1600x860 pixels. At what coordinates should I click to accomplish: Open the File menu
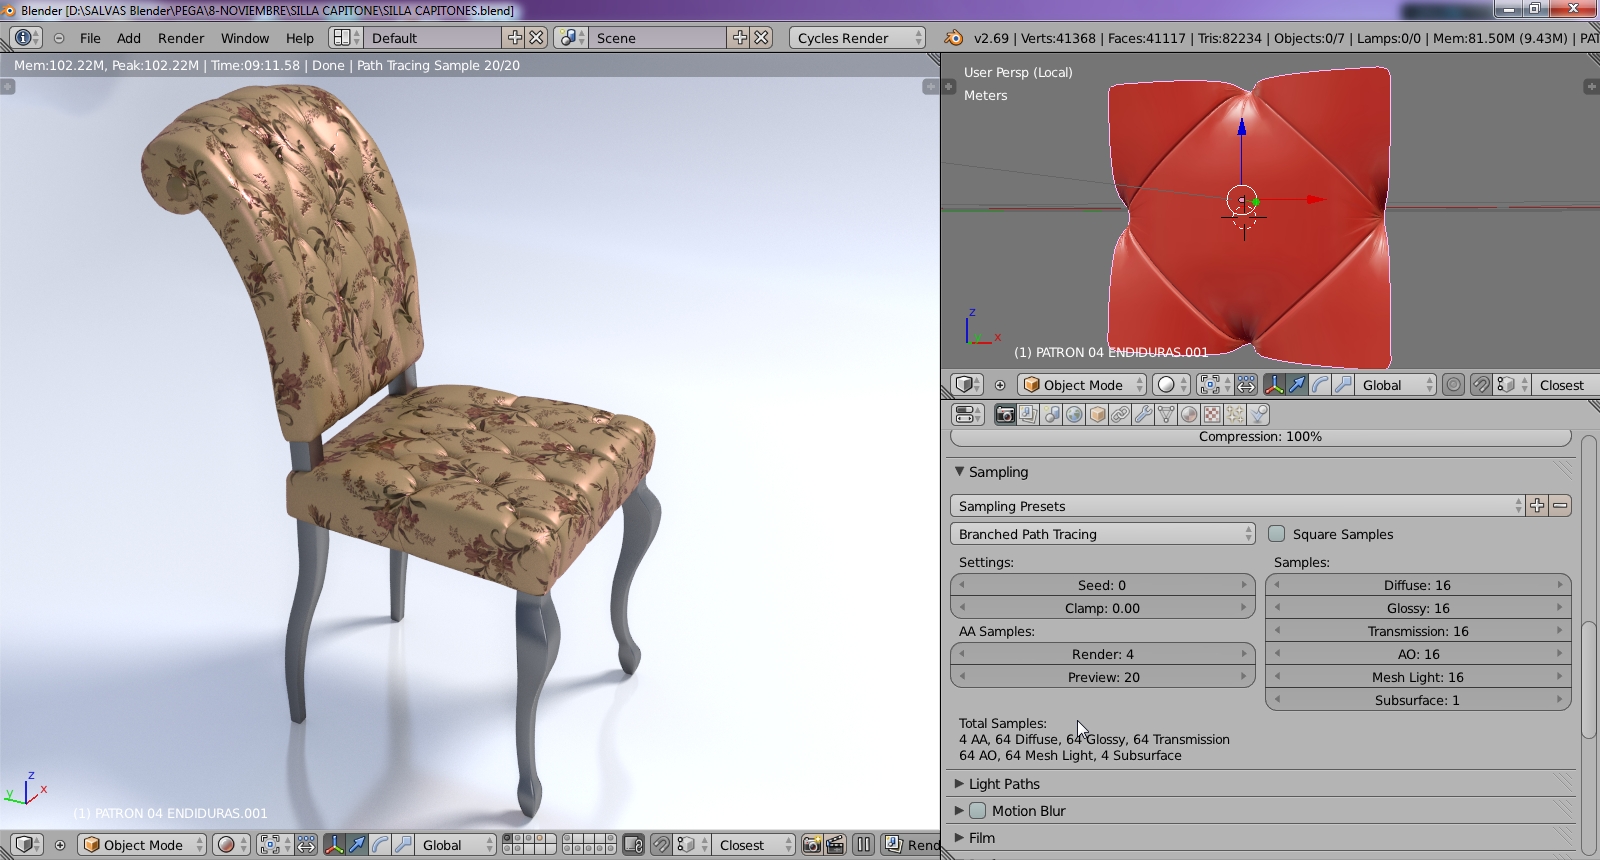[x=90, y=38]
